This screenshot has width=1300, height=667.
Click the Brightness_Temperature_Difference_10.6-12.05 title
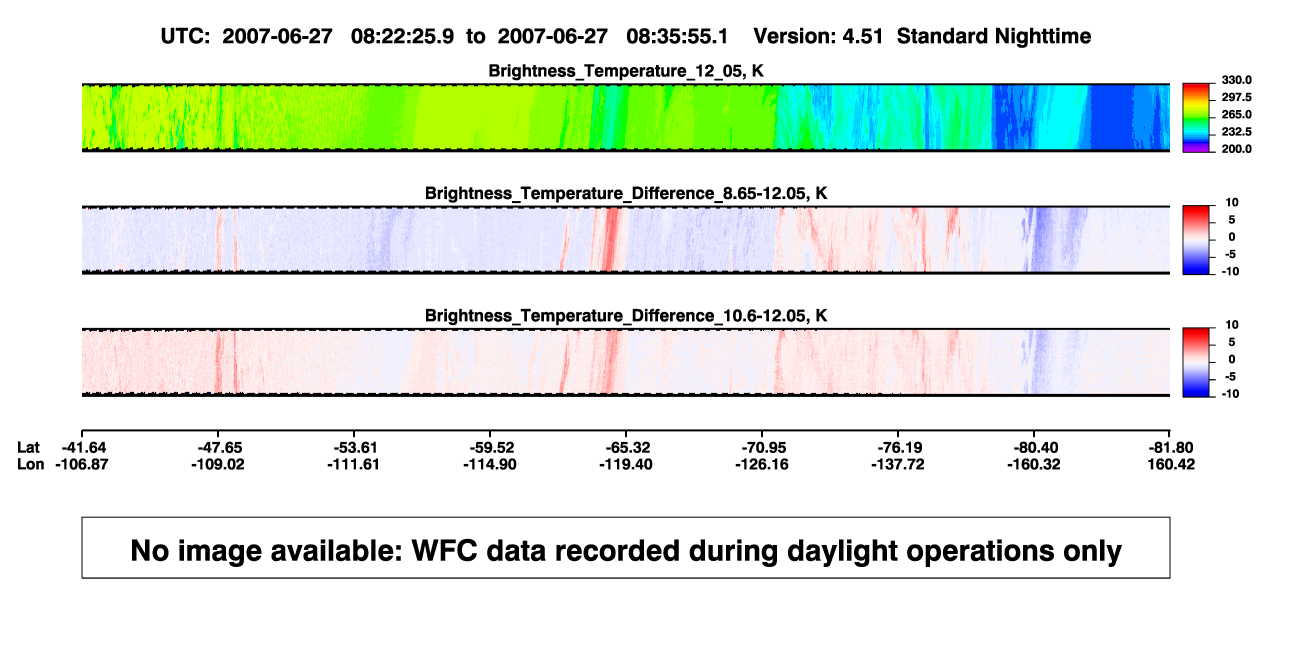[x=626, y=315]
